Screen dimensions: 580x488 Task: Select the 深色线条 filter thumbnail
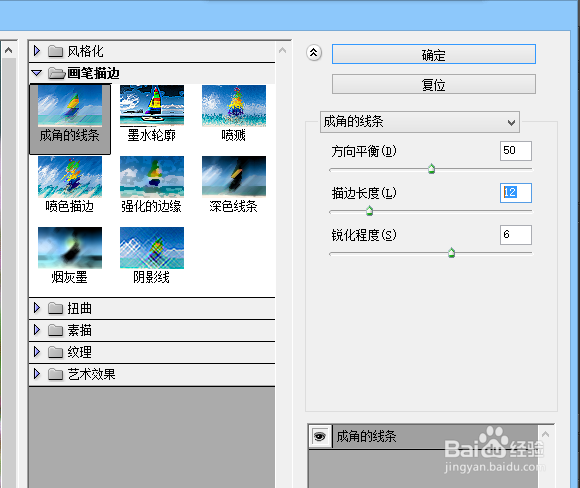pos(234,184)
